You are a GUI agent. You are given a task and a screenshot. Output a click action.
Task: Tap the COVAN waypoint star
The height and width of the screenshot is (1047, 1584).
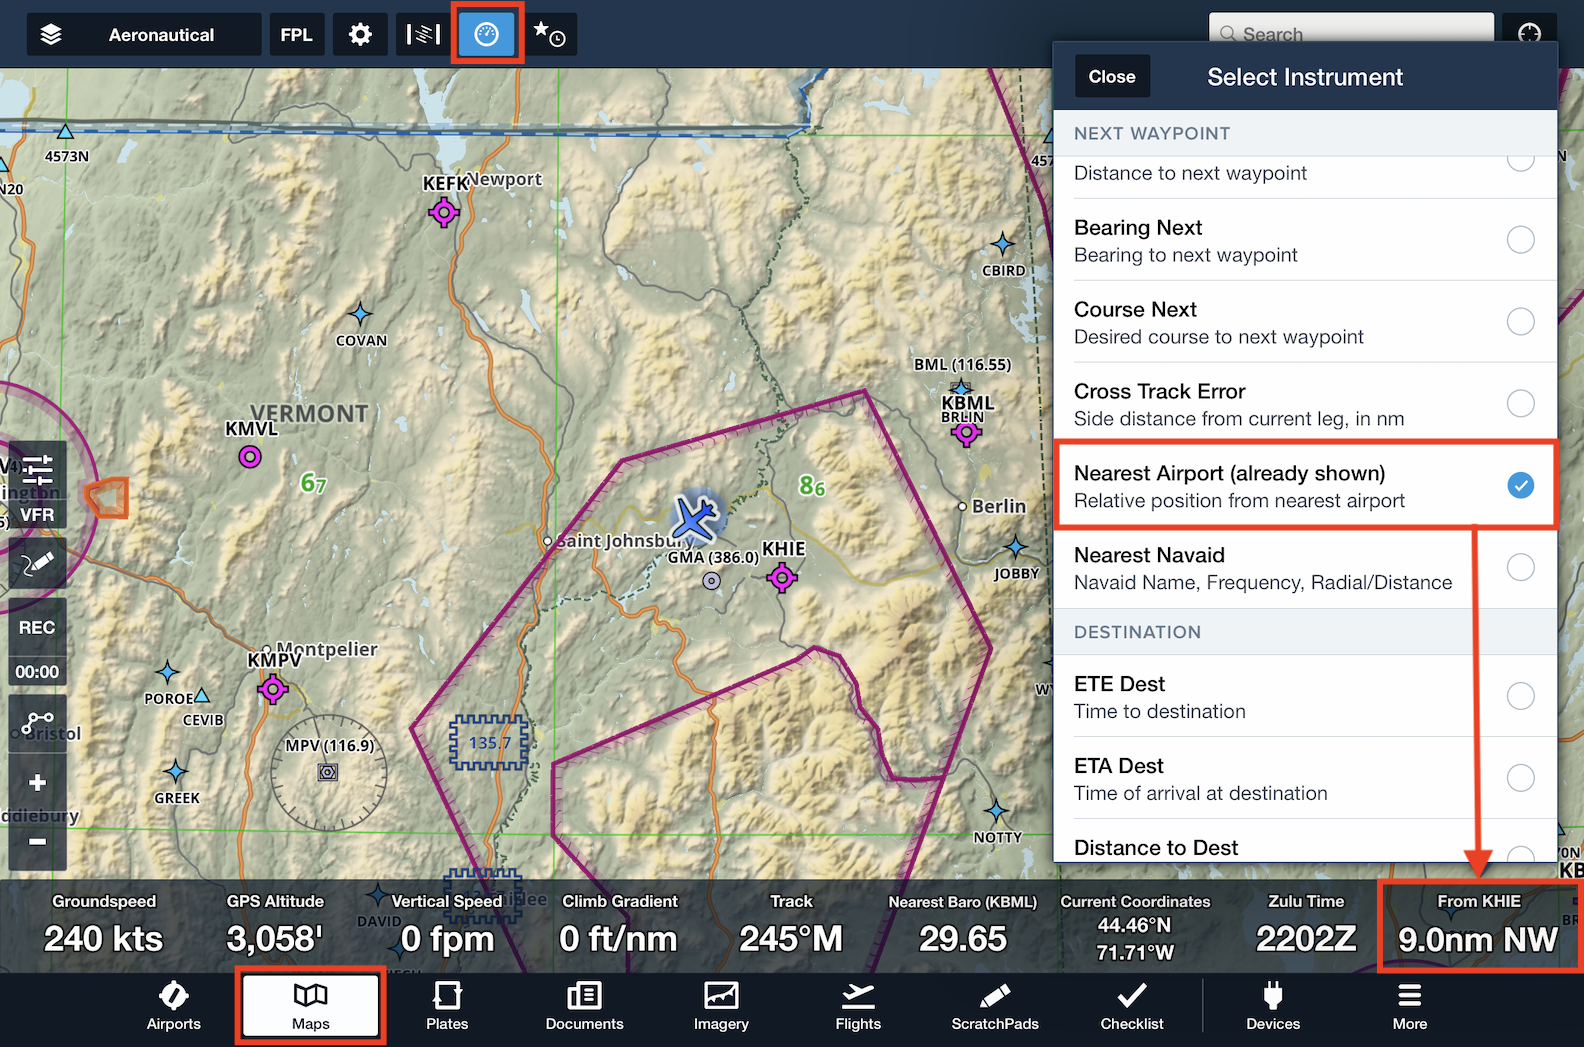[360, 314]
